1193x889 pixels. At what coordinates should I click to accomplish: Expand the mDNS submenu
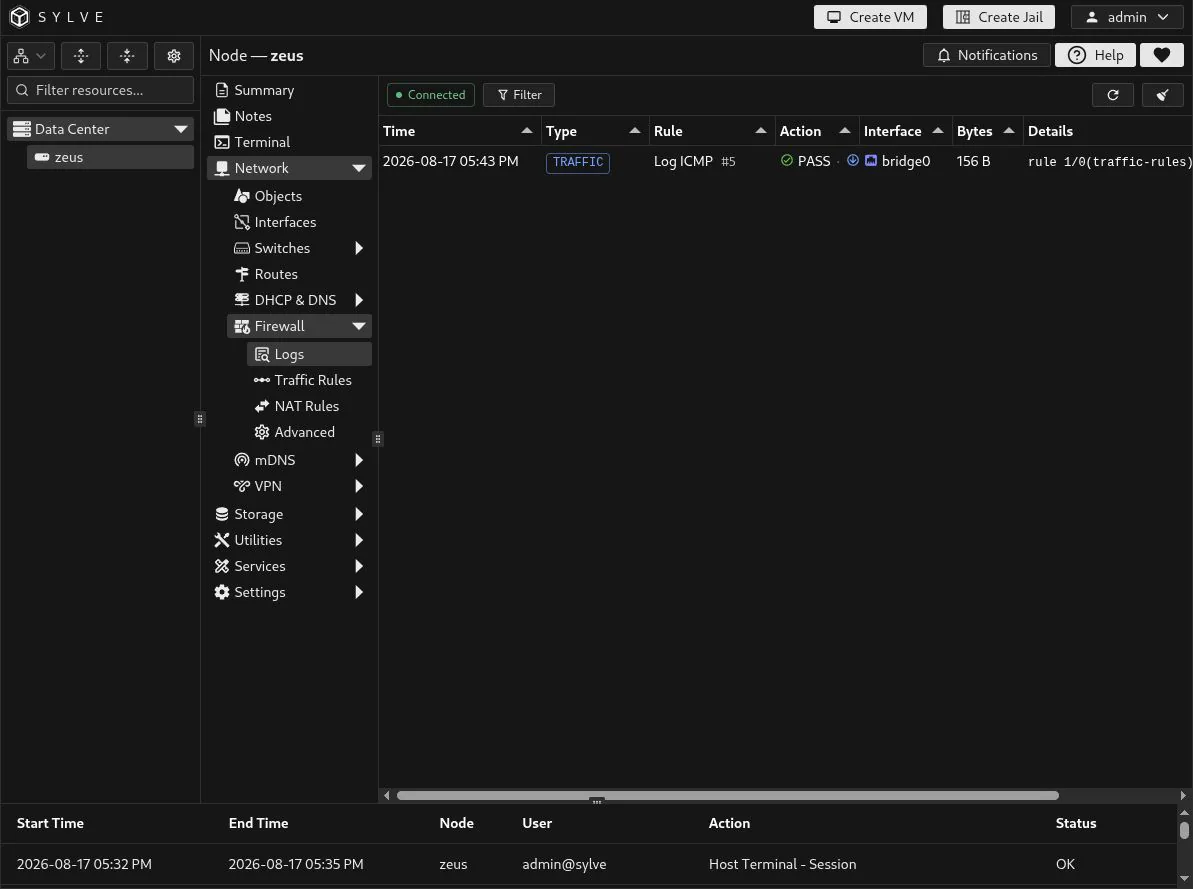(x=358, y=460)
